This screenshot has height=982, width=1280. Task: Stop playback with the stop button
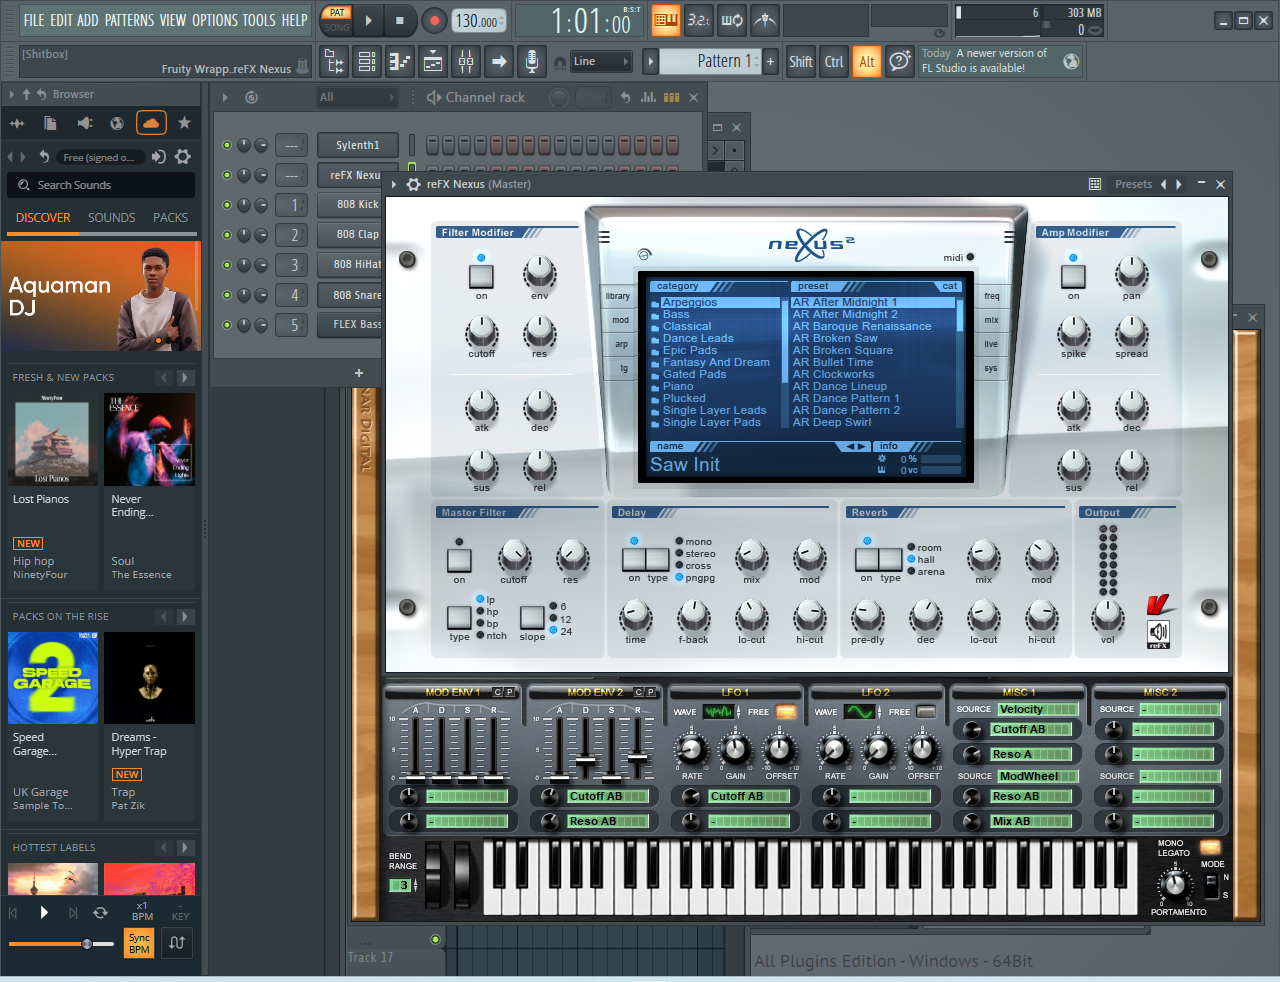point(400,20)
